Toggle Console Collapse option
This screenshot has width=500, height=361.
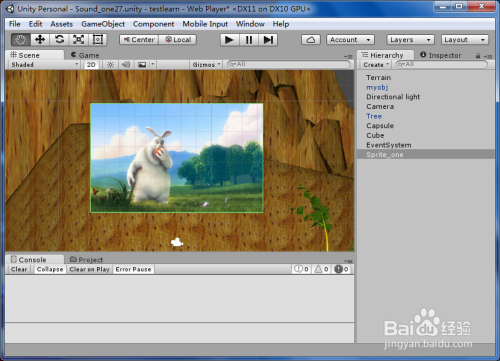click(x=50, y=269)
